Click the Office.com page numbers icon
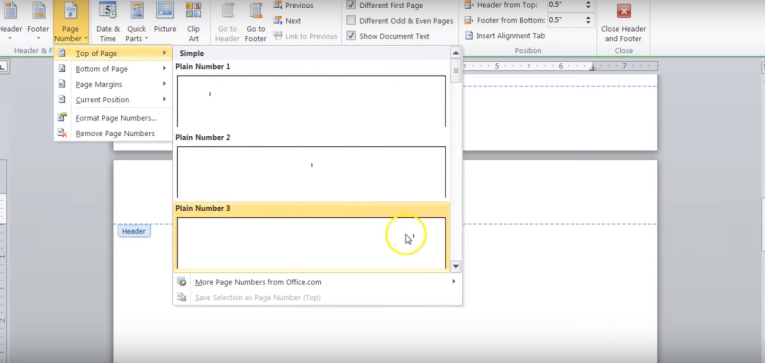765x363 pixels. (182, 282)
